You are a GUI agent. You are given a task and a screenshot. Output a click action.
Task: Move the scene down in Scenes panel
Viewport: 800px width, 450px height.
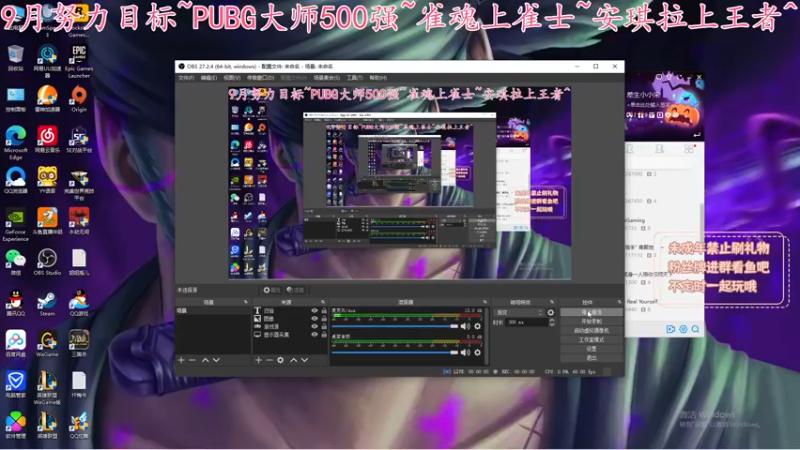point(216,360)
